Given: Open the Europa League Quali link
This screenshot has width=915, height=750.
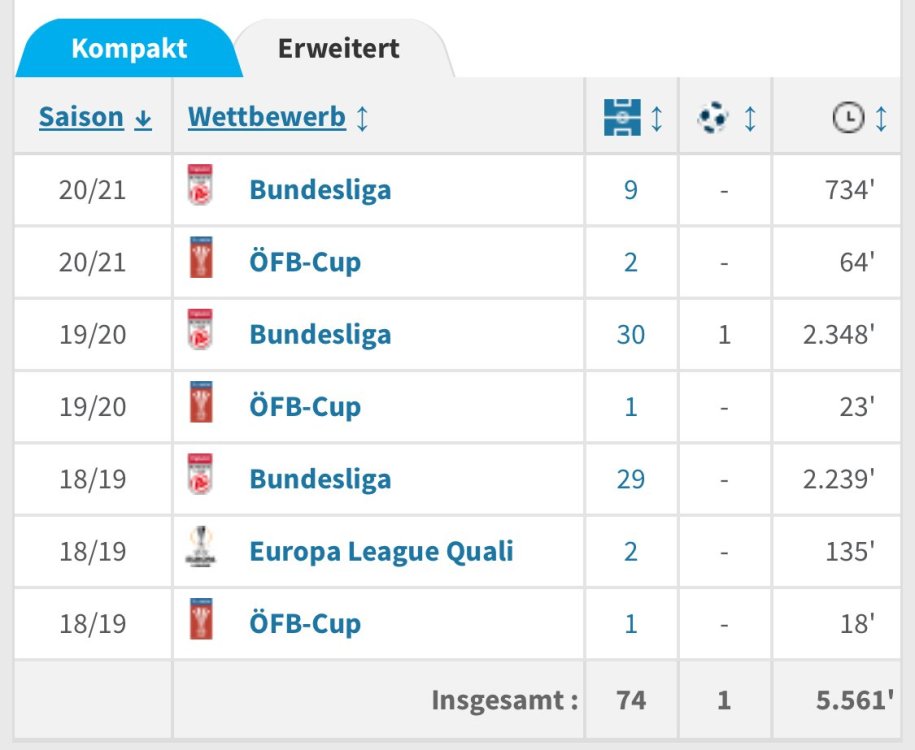Looking at the screenshot, I should pos(381,550).
